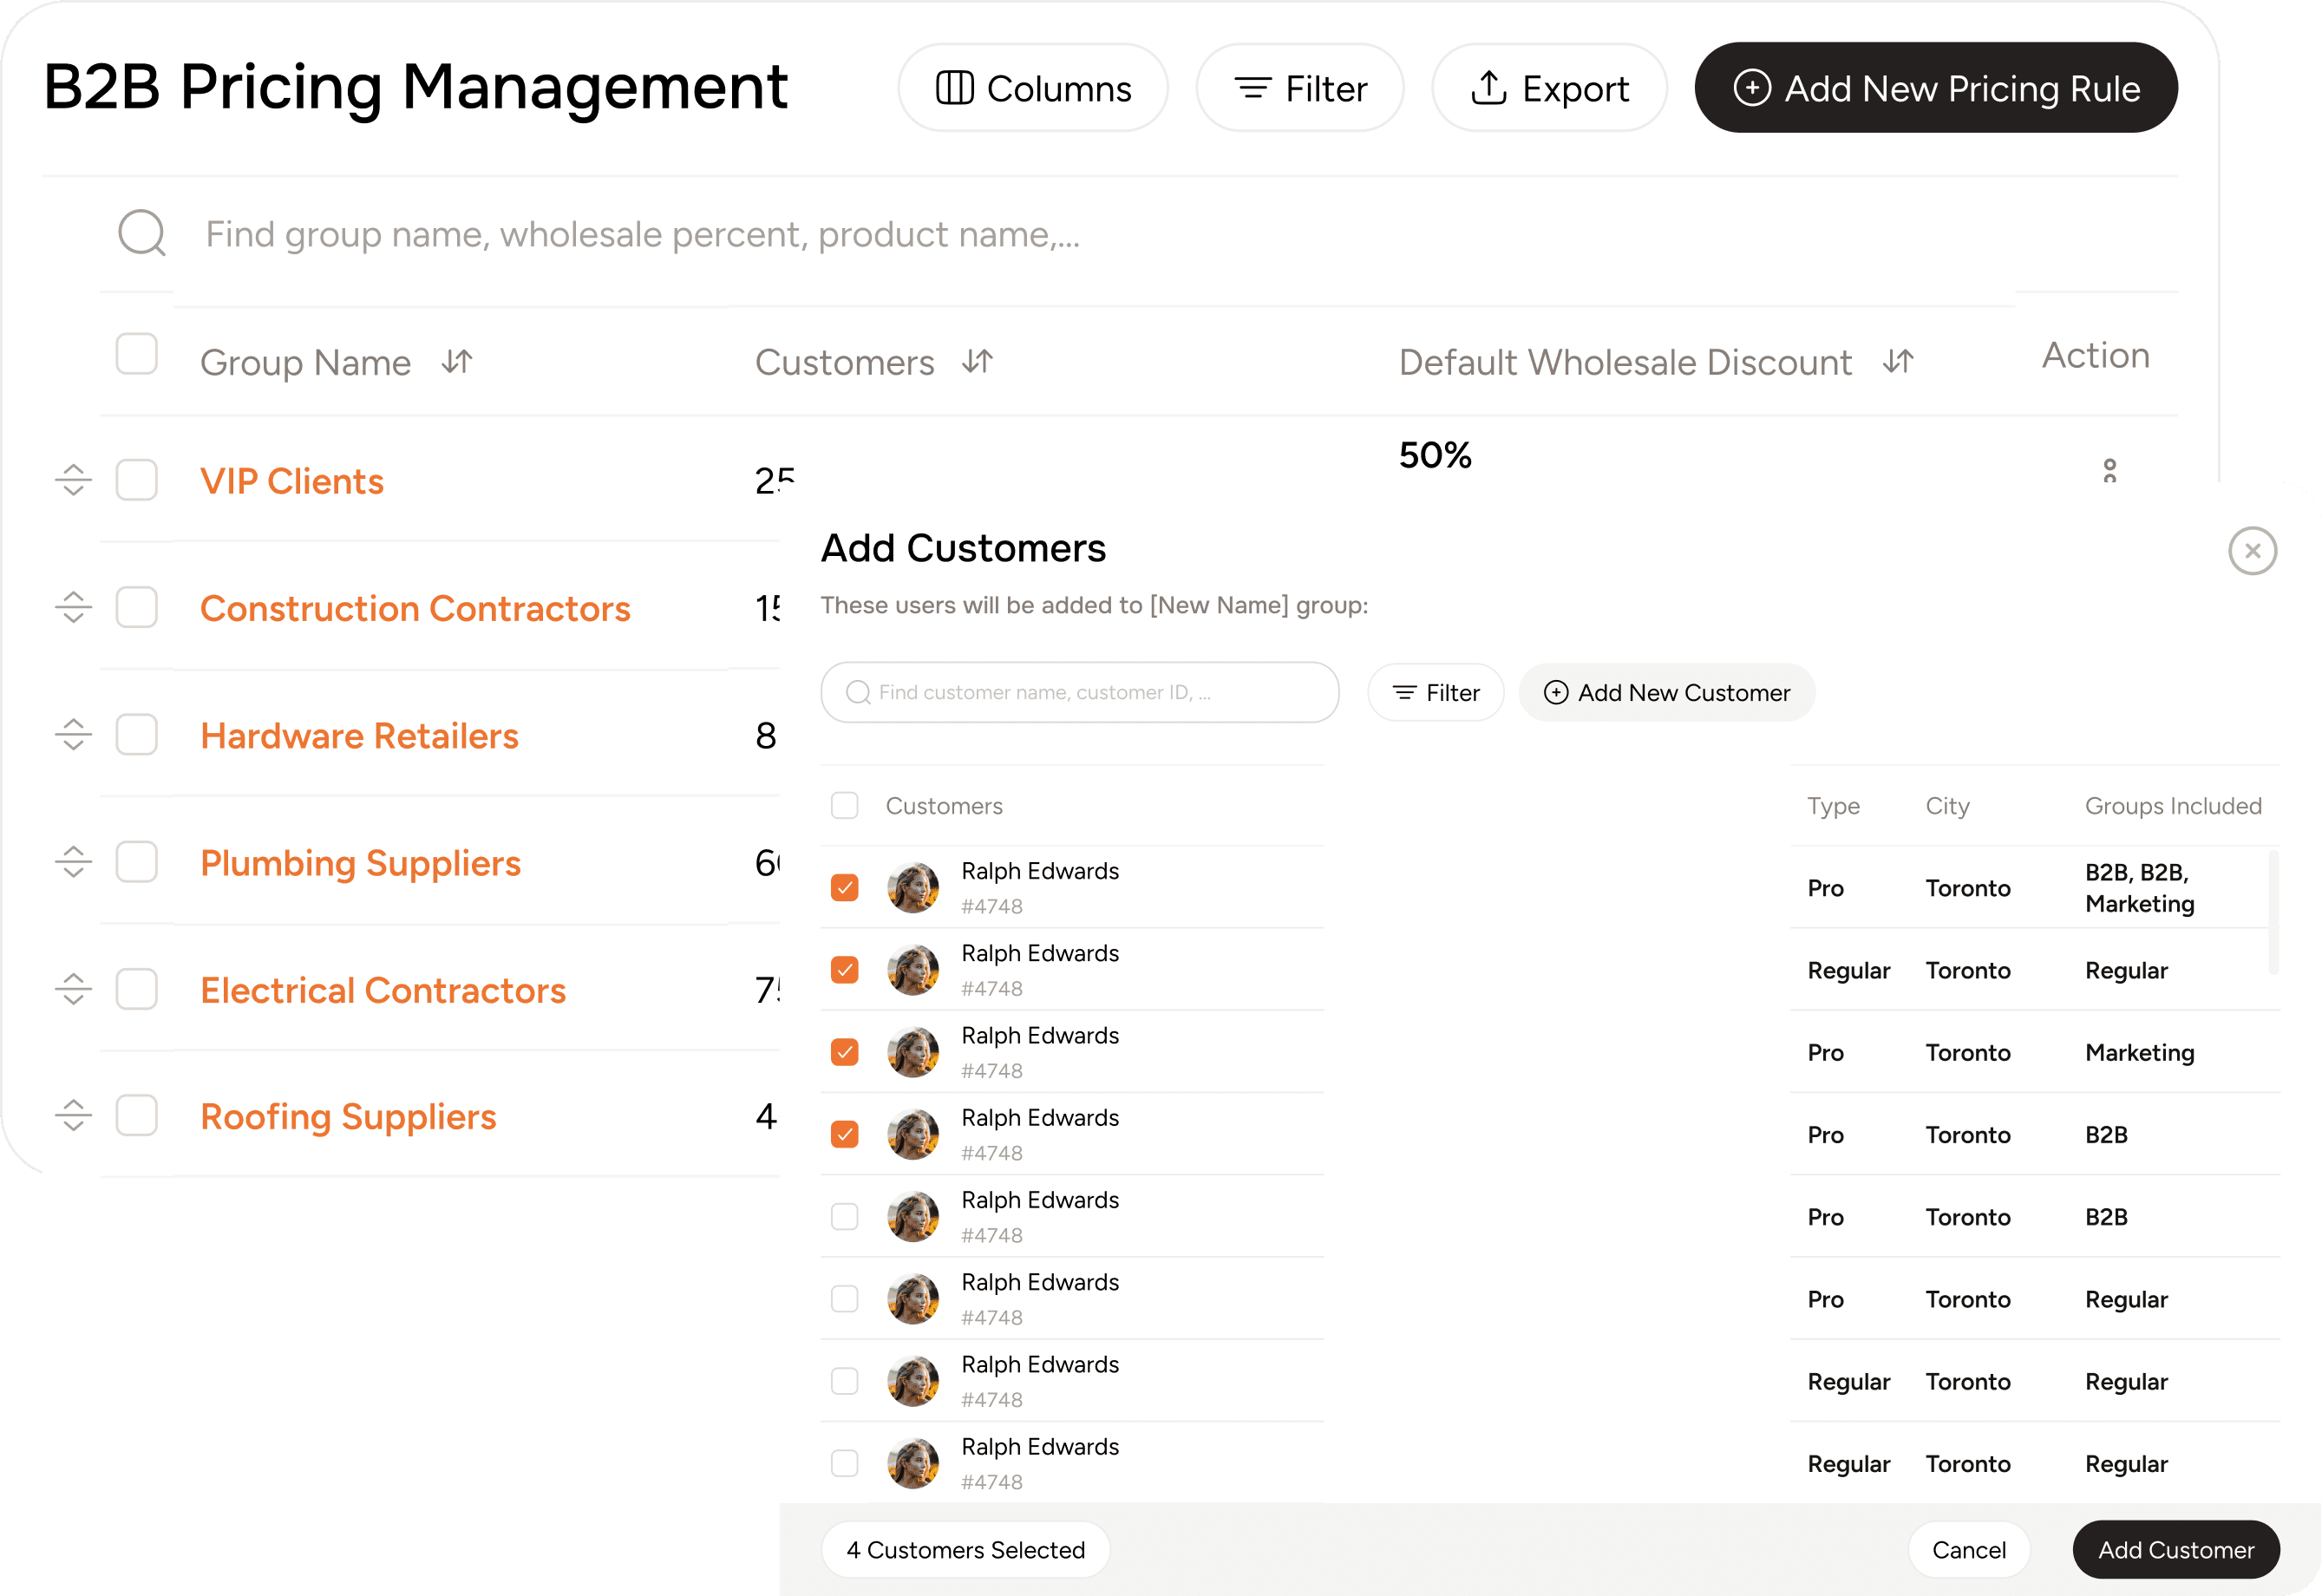2322x1596 pixels.
Task: Select all customers in Add Customers list
Action: point(844,805)
